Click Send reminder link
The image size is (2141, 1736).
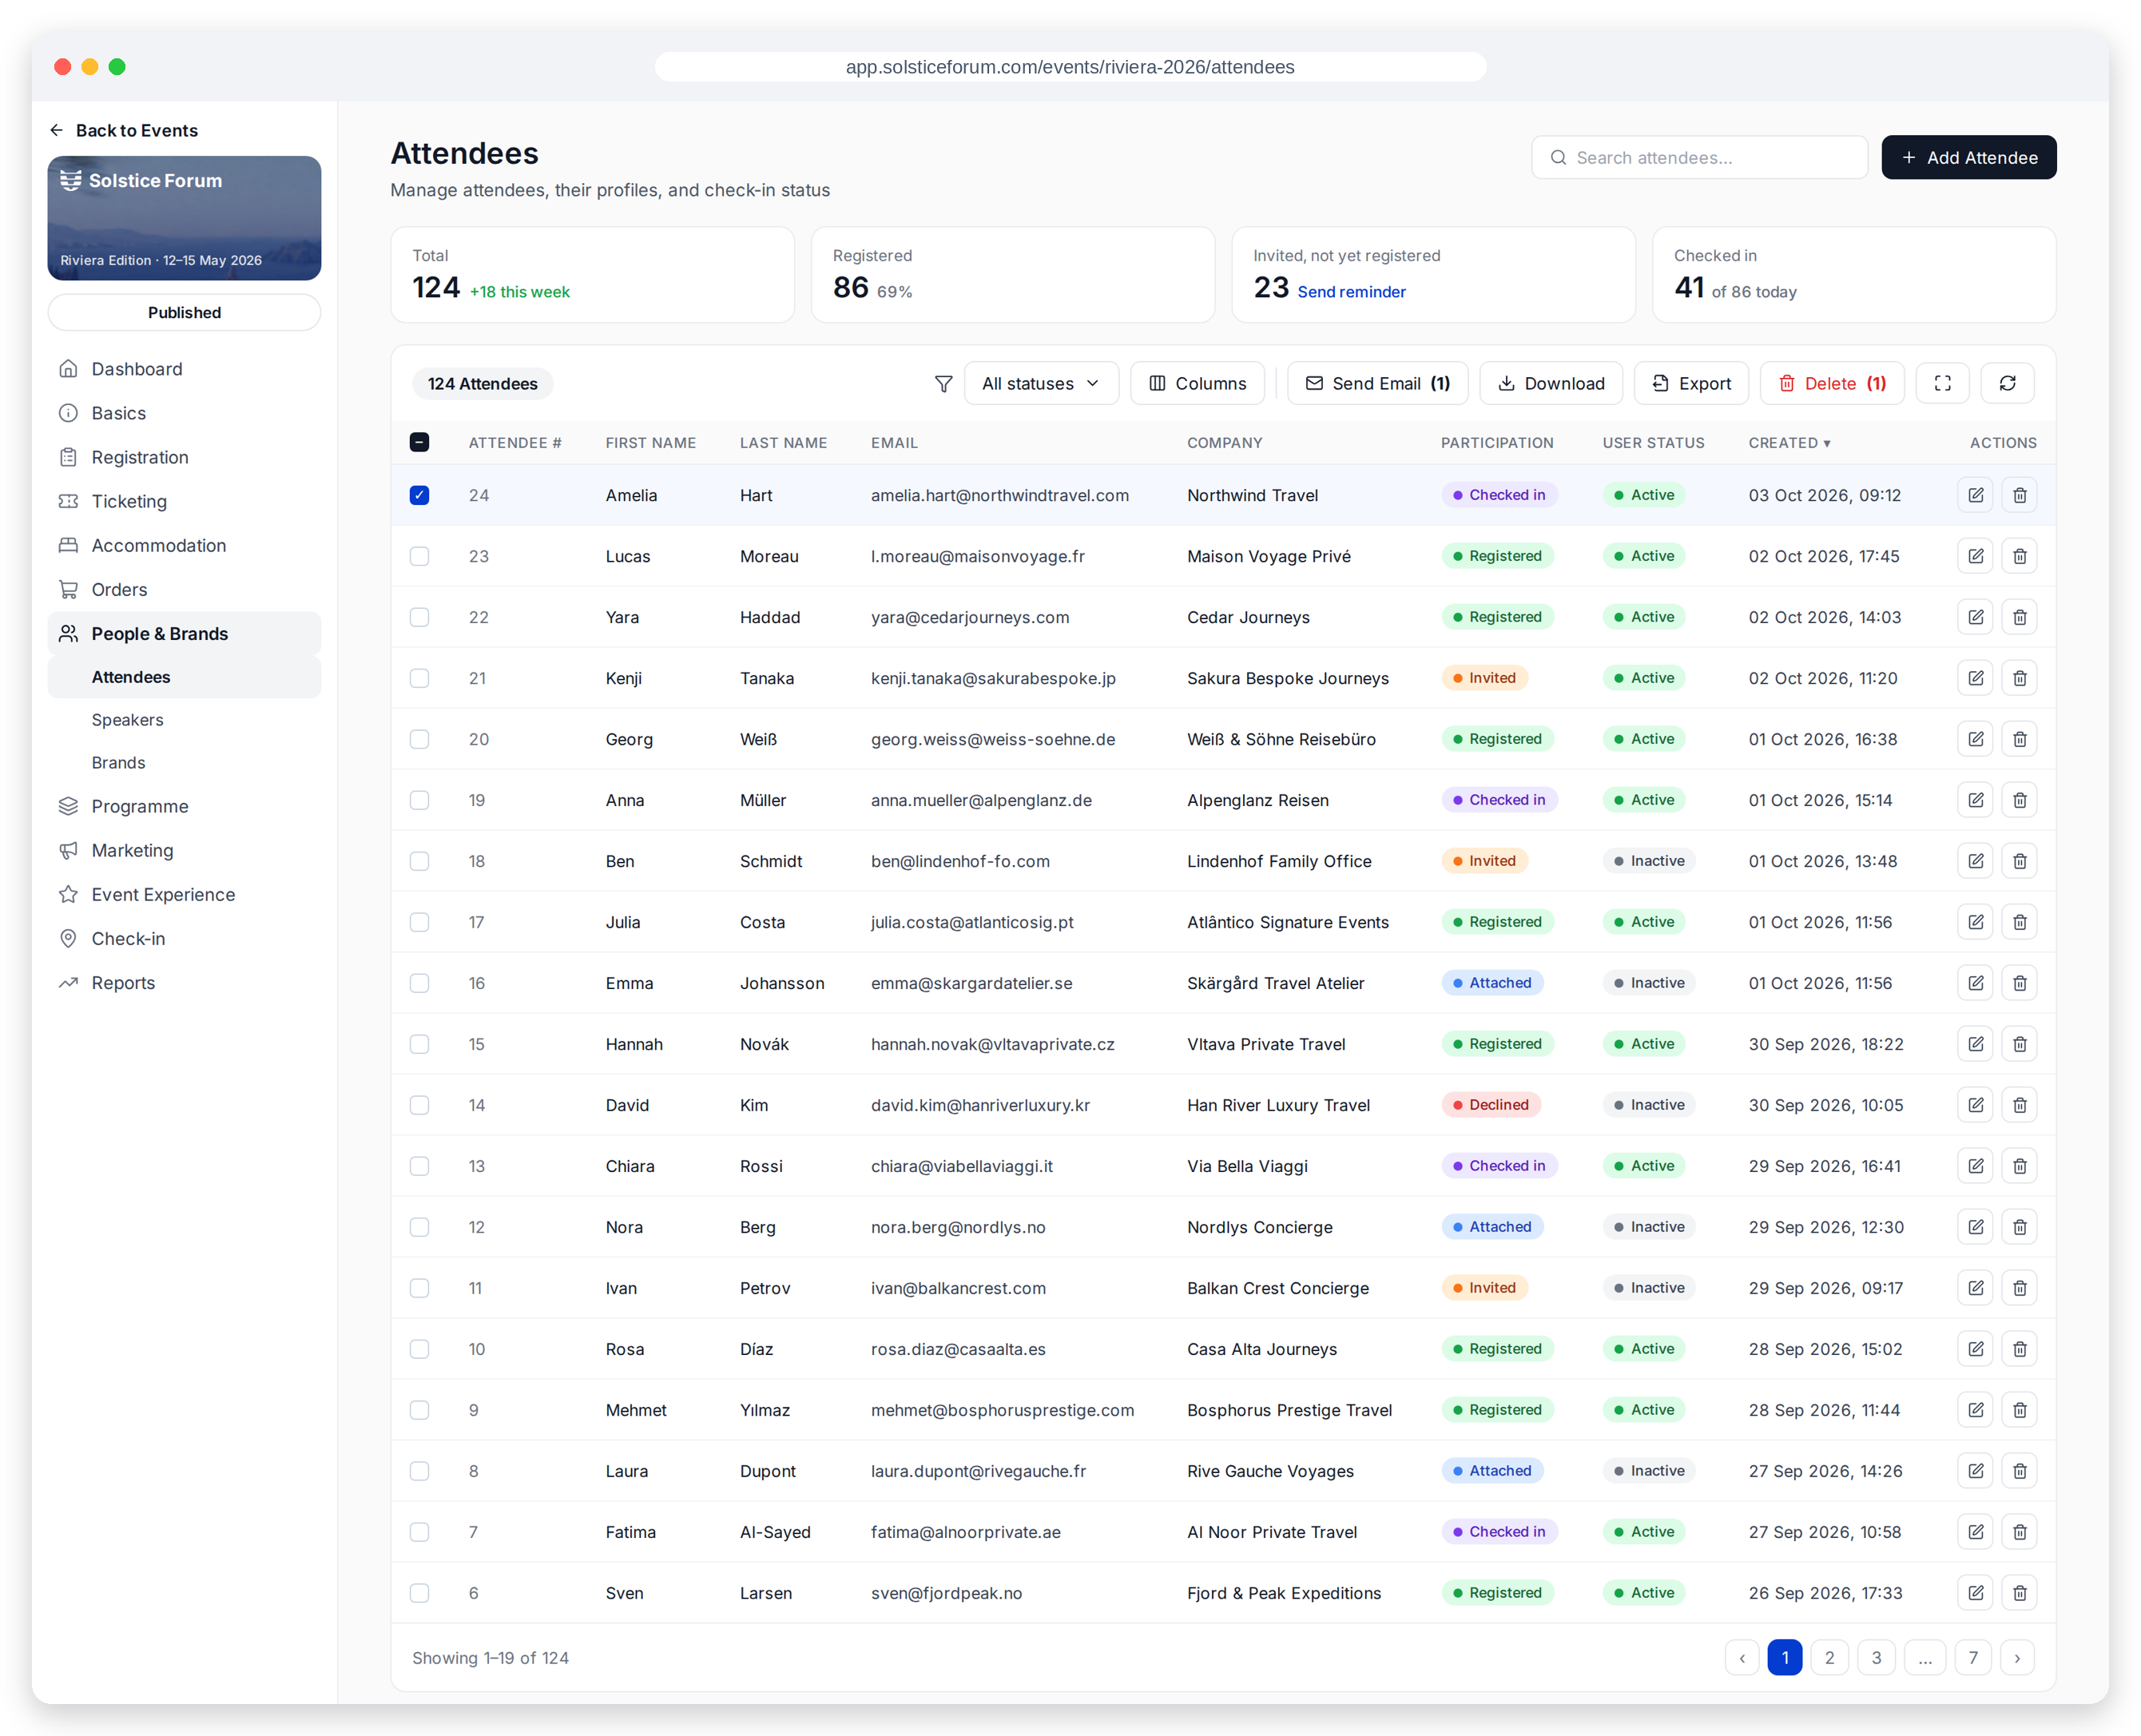(1351, 292)
